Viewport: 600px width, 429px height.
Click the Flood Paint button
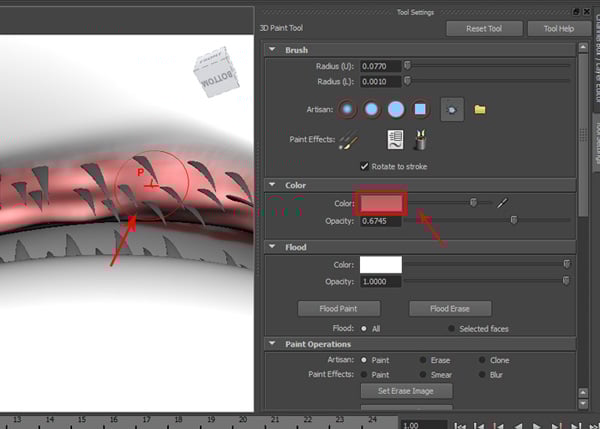click(x=339, y=308)
